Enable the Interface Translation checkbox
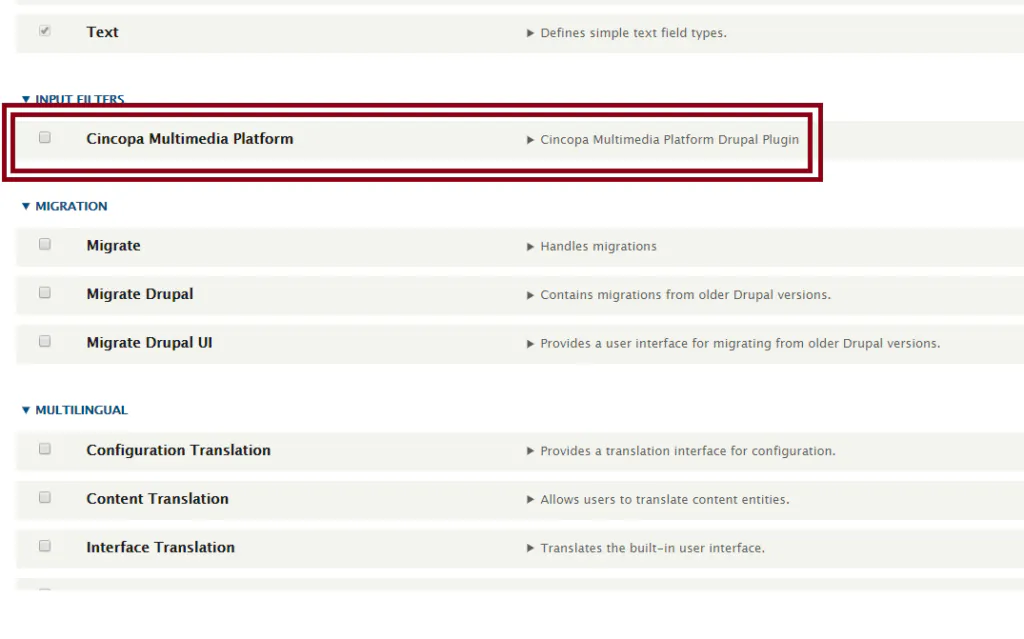Viewport: 1024px width, 639px height. (x=44, y=546)
